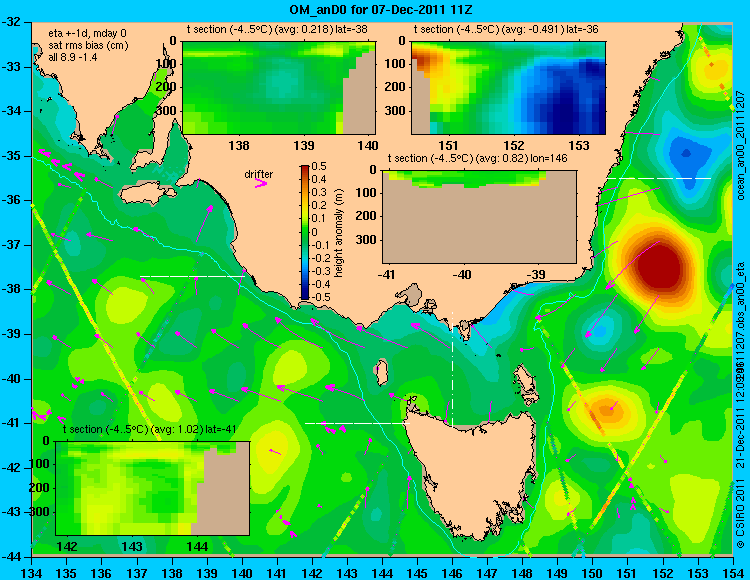Click the white dashed section line at latitude -38
The height and width of the screenshot is (580, 750).
[192, 276]
